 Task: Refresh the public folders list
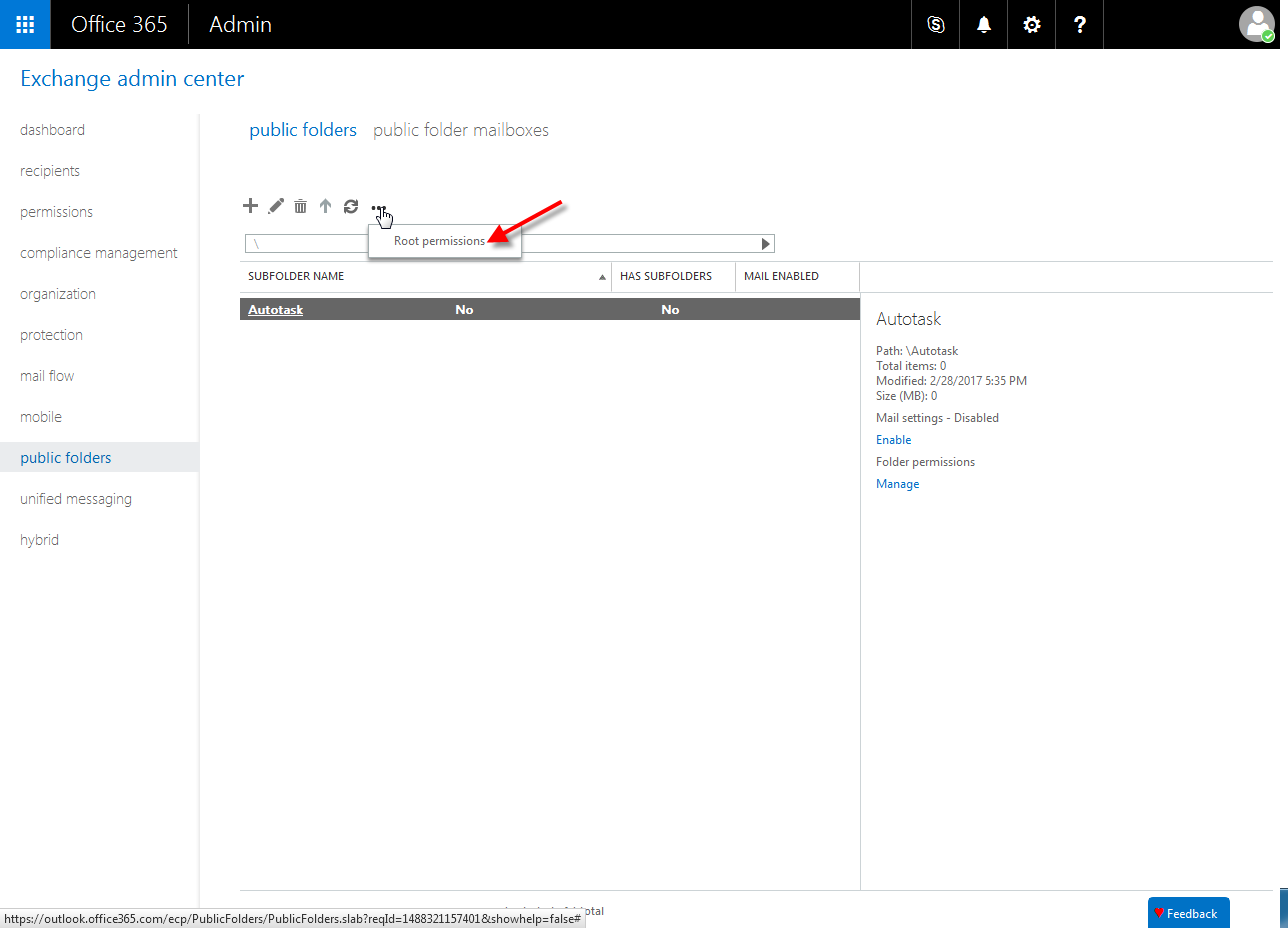click(x=350, y=206)
